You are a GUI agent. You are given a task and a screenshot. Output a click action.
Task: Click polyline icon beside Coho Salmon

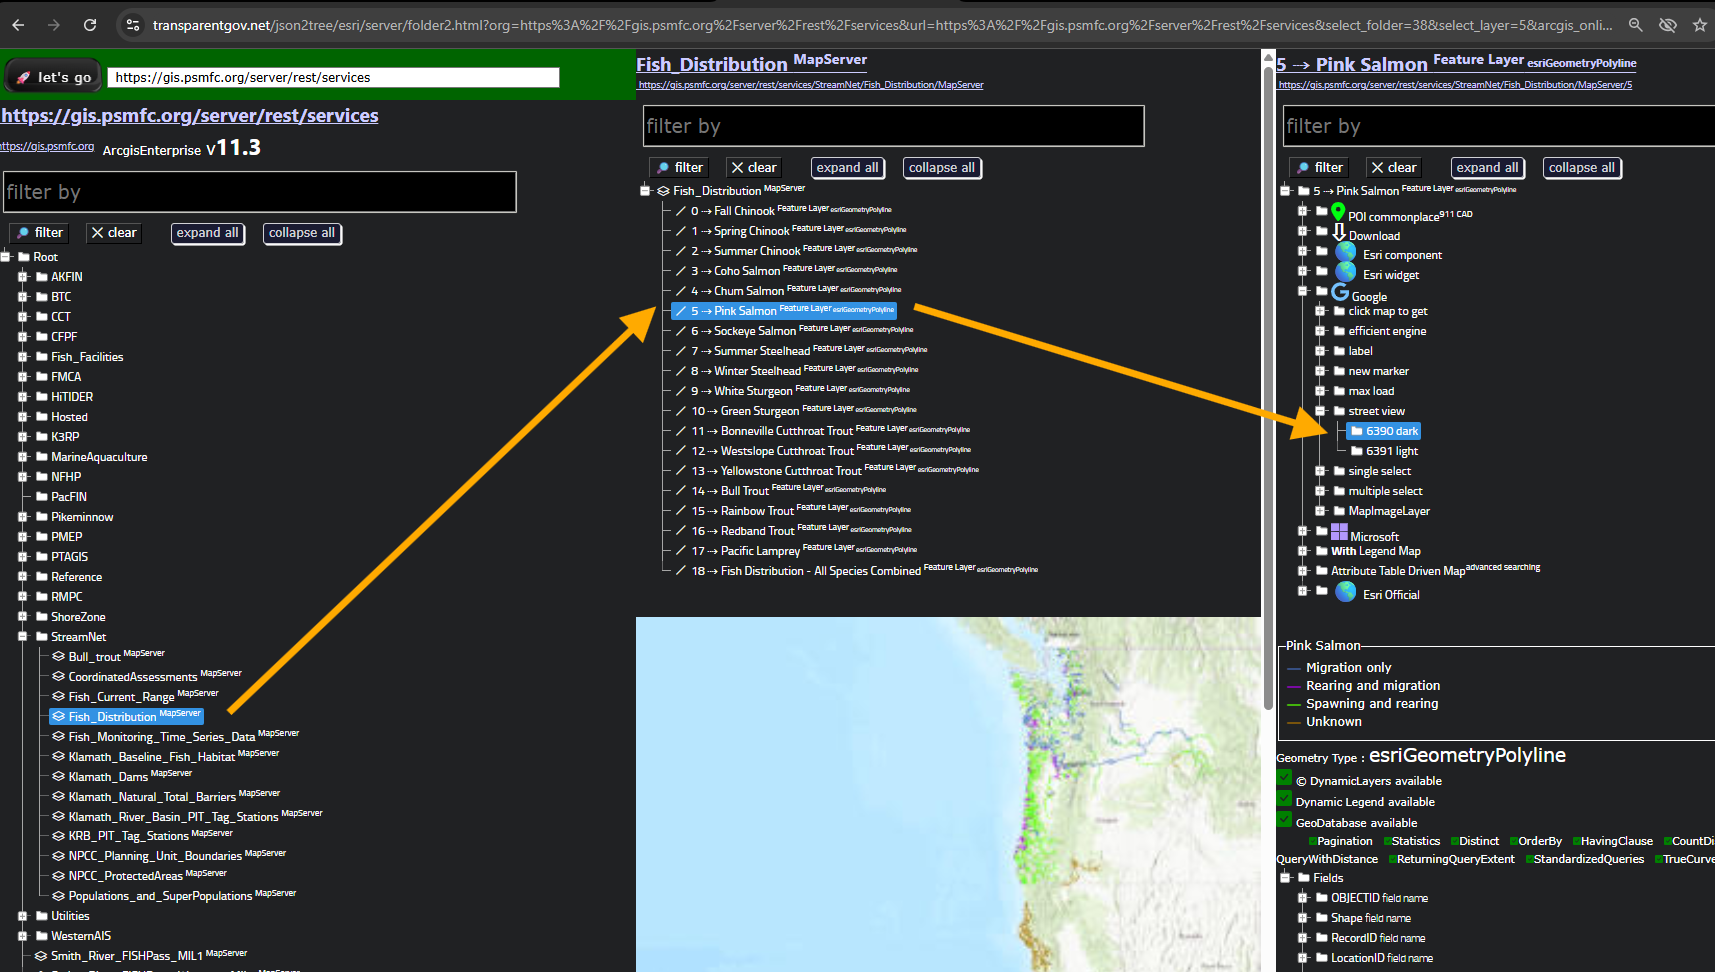681,271
